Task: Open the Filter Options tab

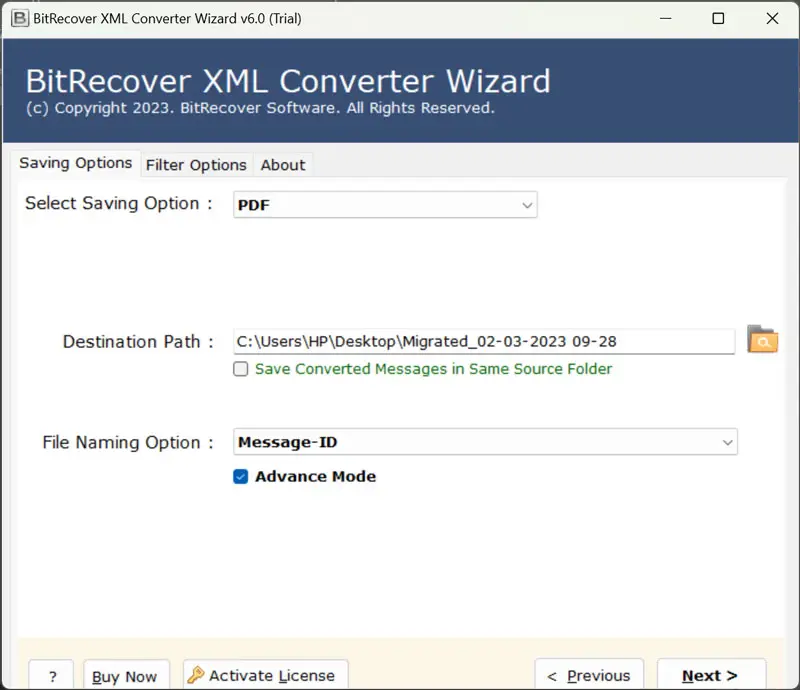Action: [x=196, y=165]
